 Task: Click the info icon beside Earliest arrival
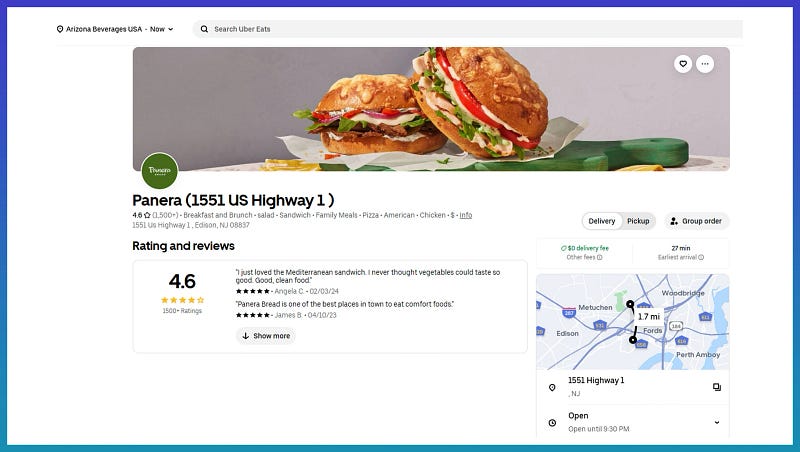[x=701, y=257]
